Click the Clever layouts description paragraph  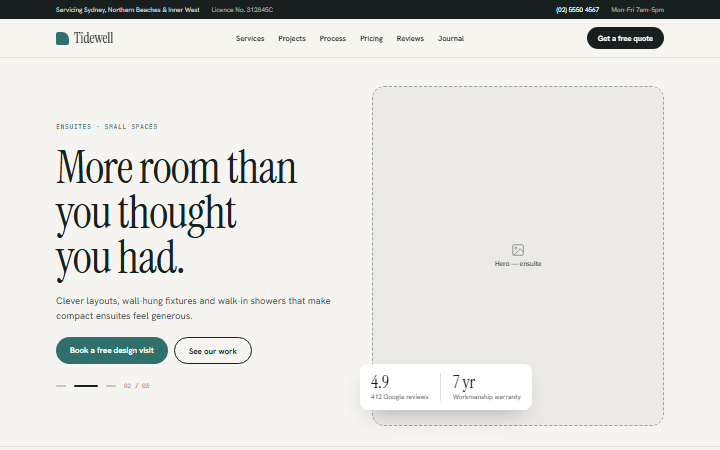(x=193, y=308)
